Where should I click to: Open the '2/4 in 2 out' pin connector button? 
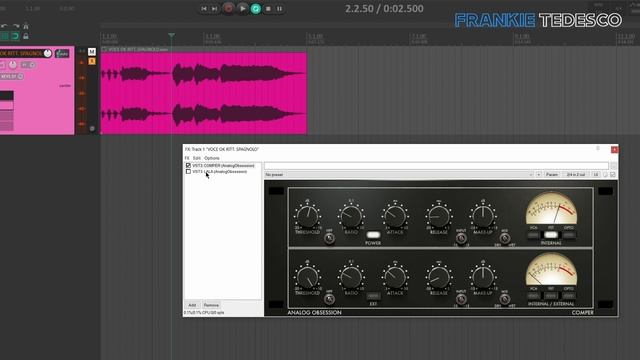tap(576, 175)
